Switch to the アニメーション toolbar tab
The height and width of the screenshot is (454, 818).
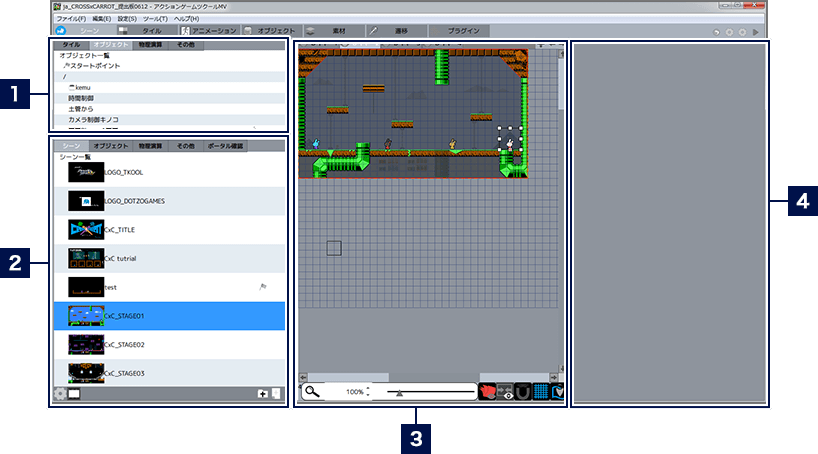coord(208,32)
